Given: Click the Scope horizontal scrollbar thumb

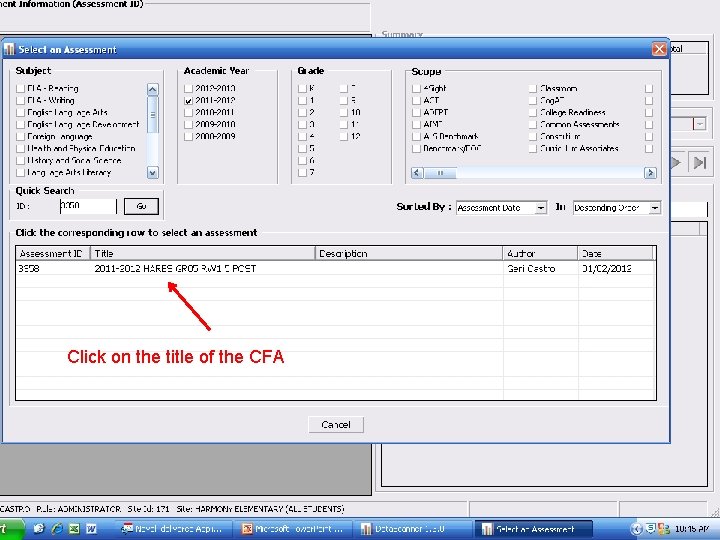Looking at the screenshot, I should [440, 173].
